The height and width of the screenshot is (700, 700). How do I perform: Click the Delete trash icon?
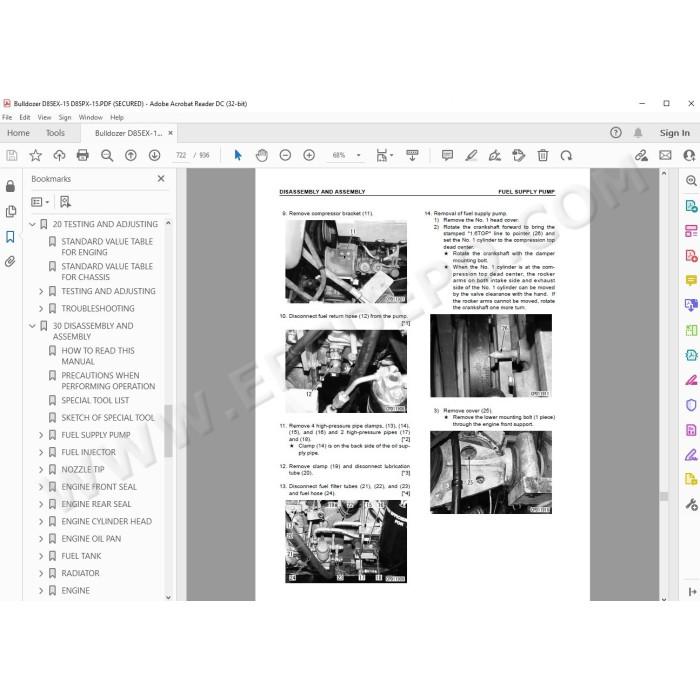click(x=543, y=155)
